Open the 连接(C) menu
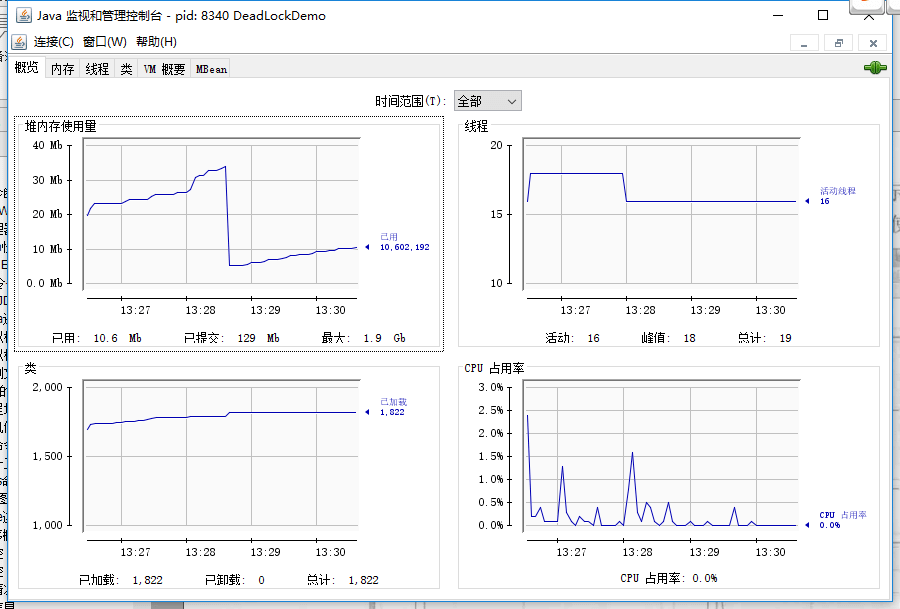900x609 pixels. point(54,42)
